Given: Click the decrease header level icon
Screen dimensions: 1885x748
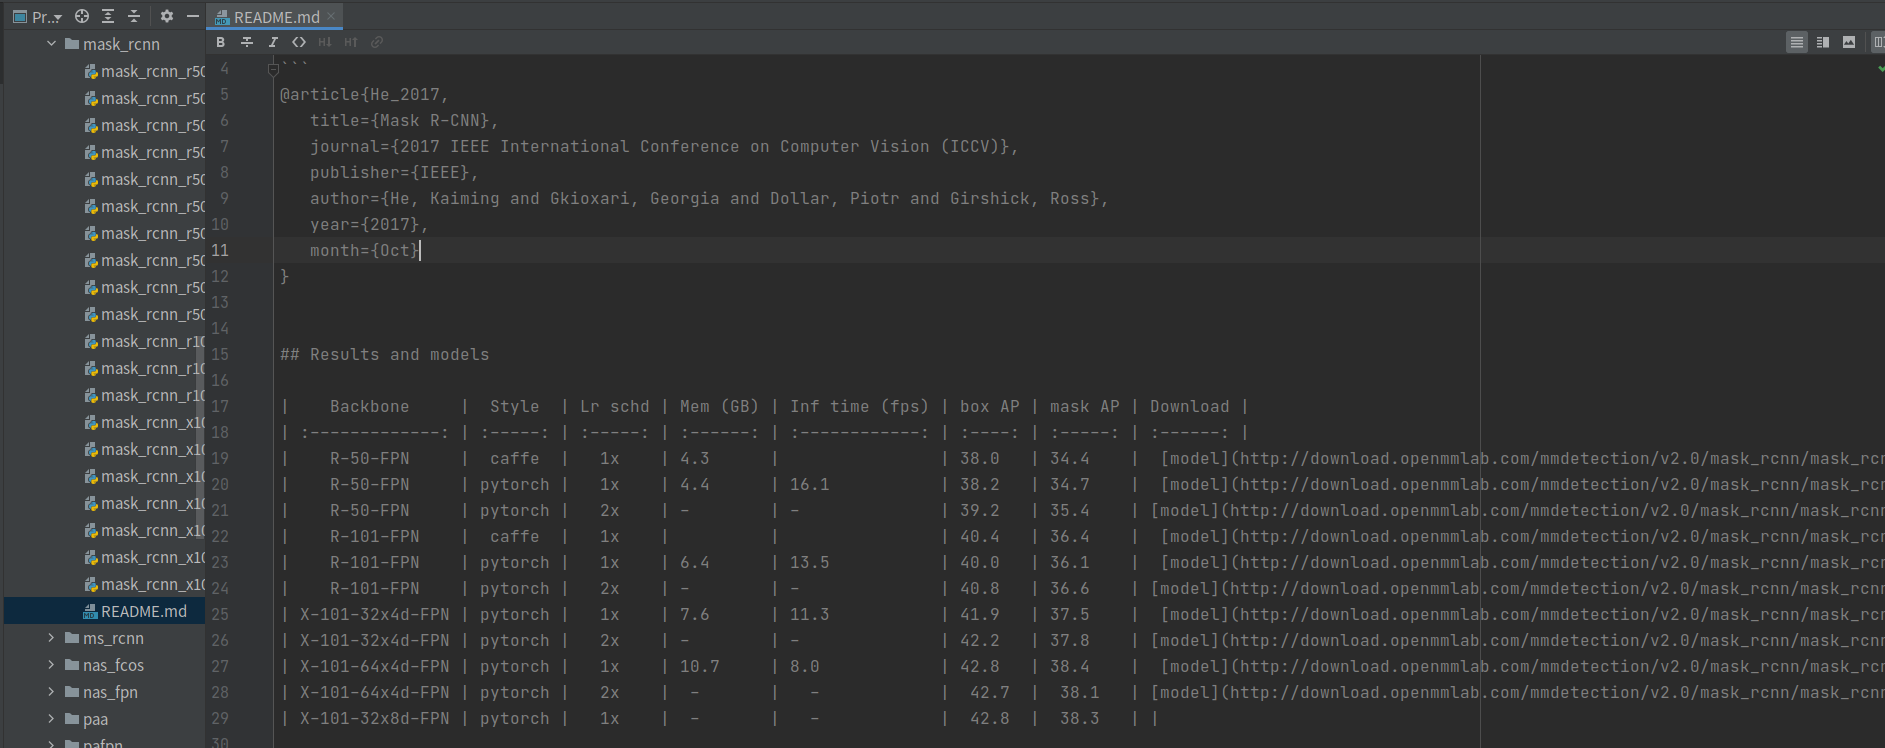Looking at the screenshot, I should coord(325,42).
